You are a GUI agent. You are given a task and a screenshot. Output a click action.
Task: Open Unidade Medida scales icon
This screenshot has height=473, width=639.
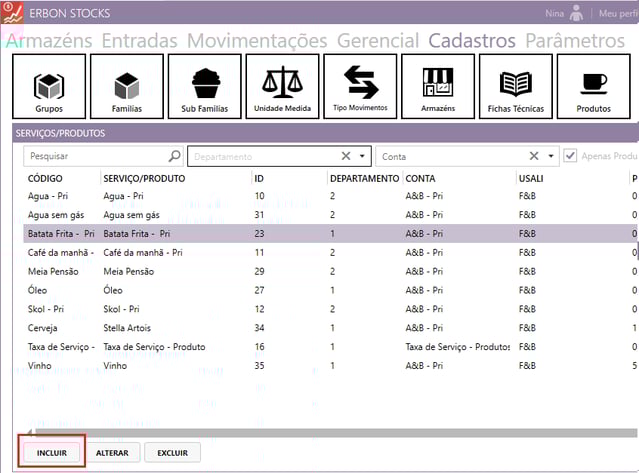(x=282, y=86)
